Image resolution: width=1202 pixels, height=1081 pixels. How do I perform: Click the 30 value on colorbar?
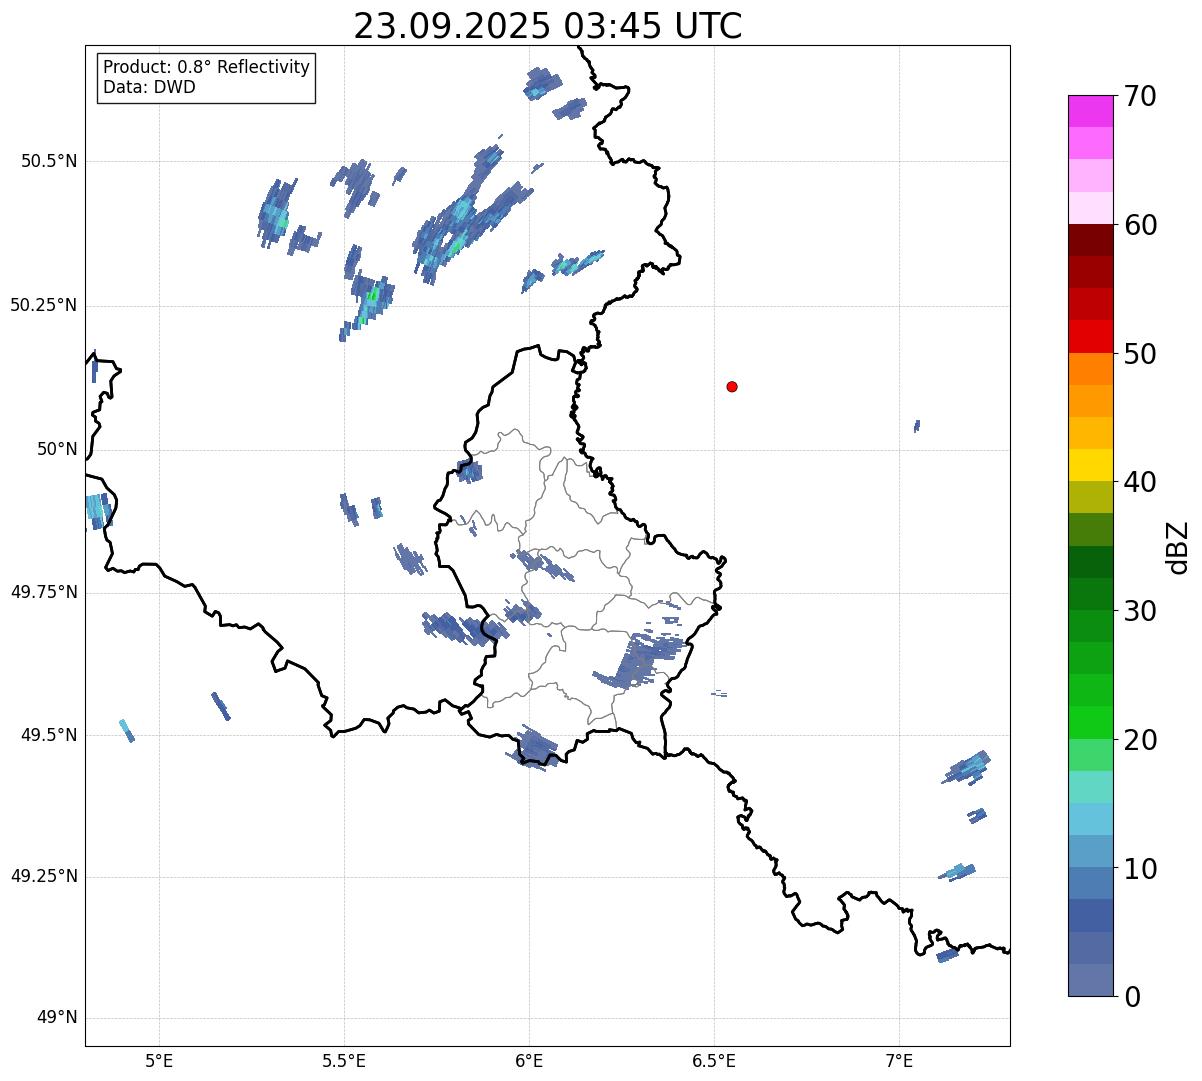point(1140,611)
